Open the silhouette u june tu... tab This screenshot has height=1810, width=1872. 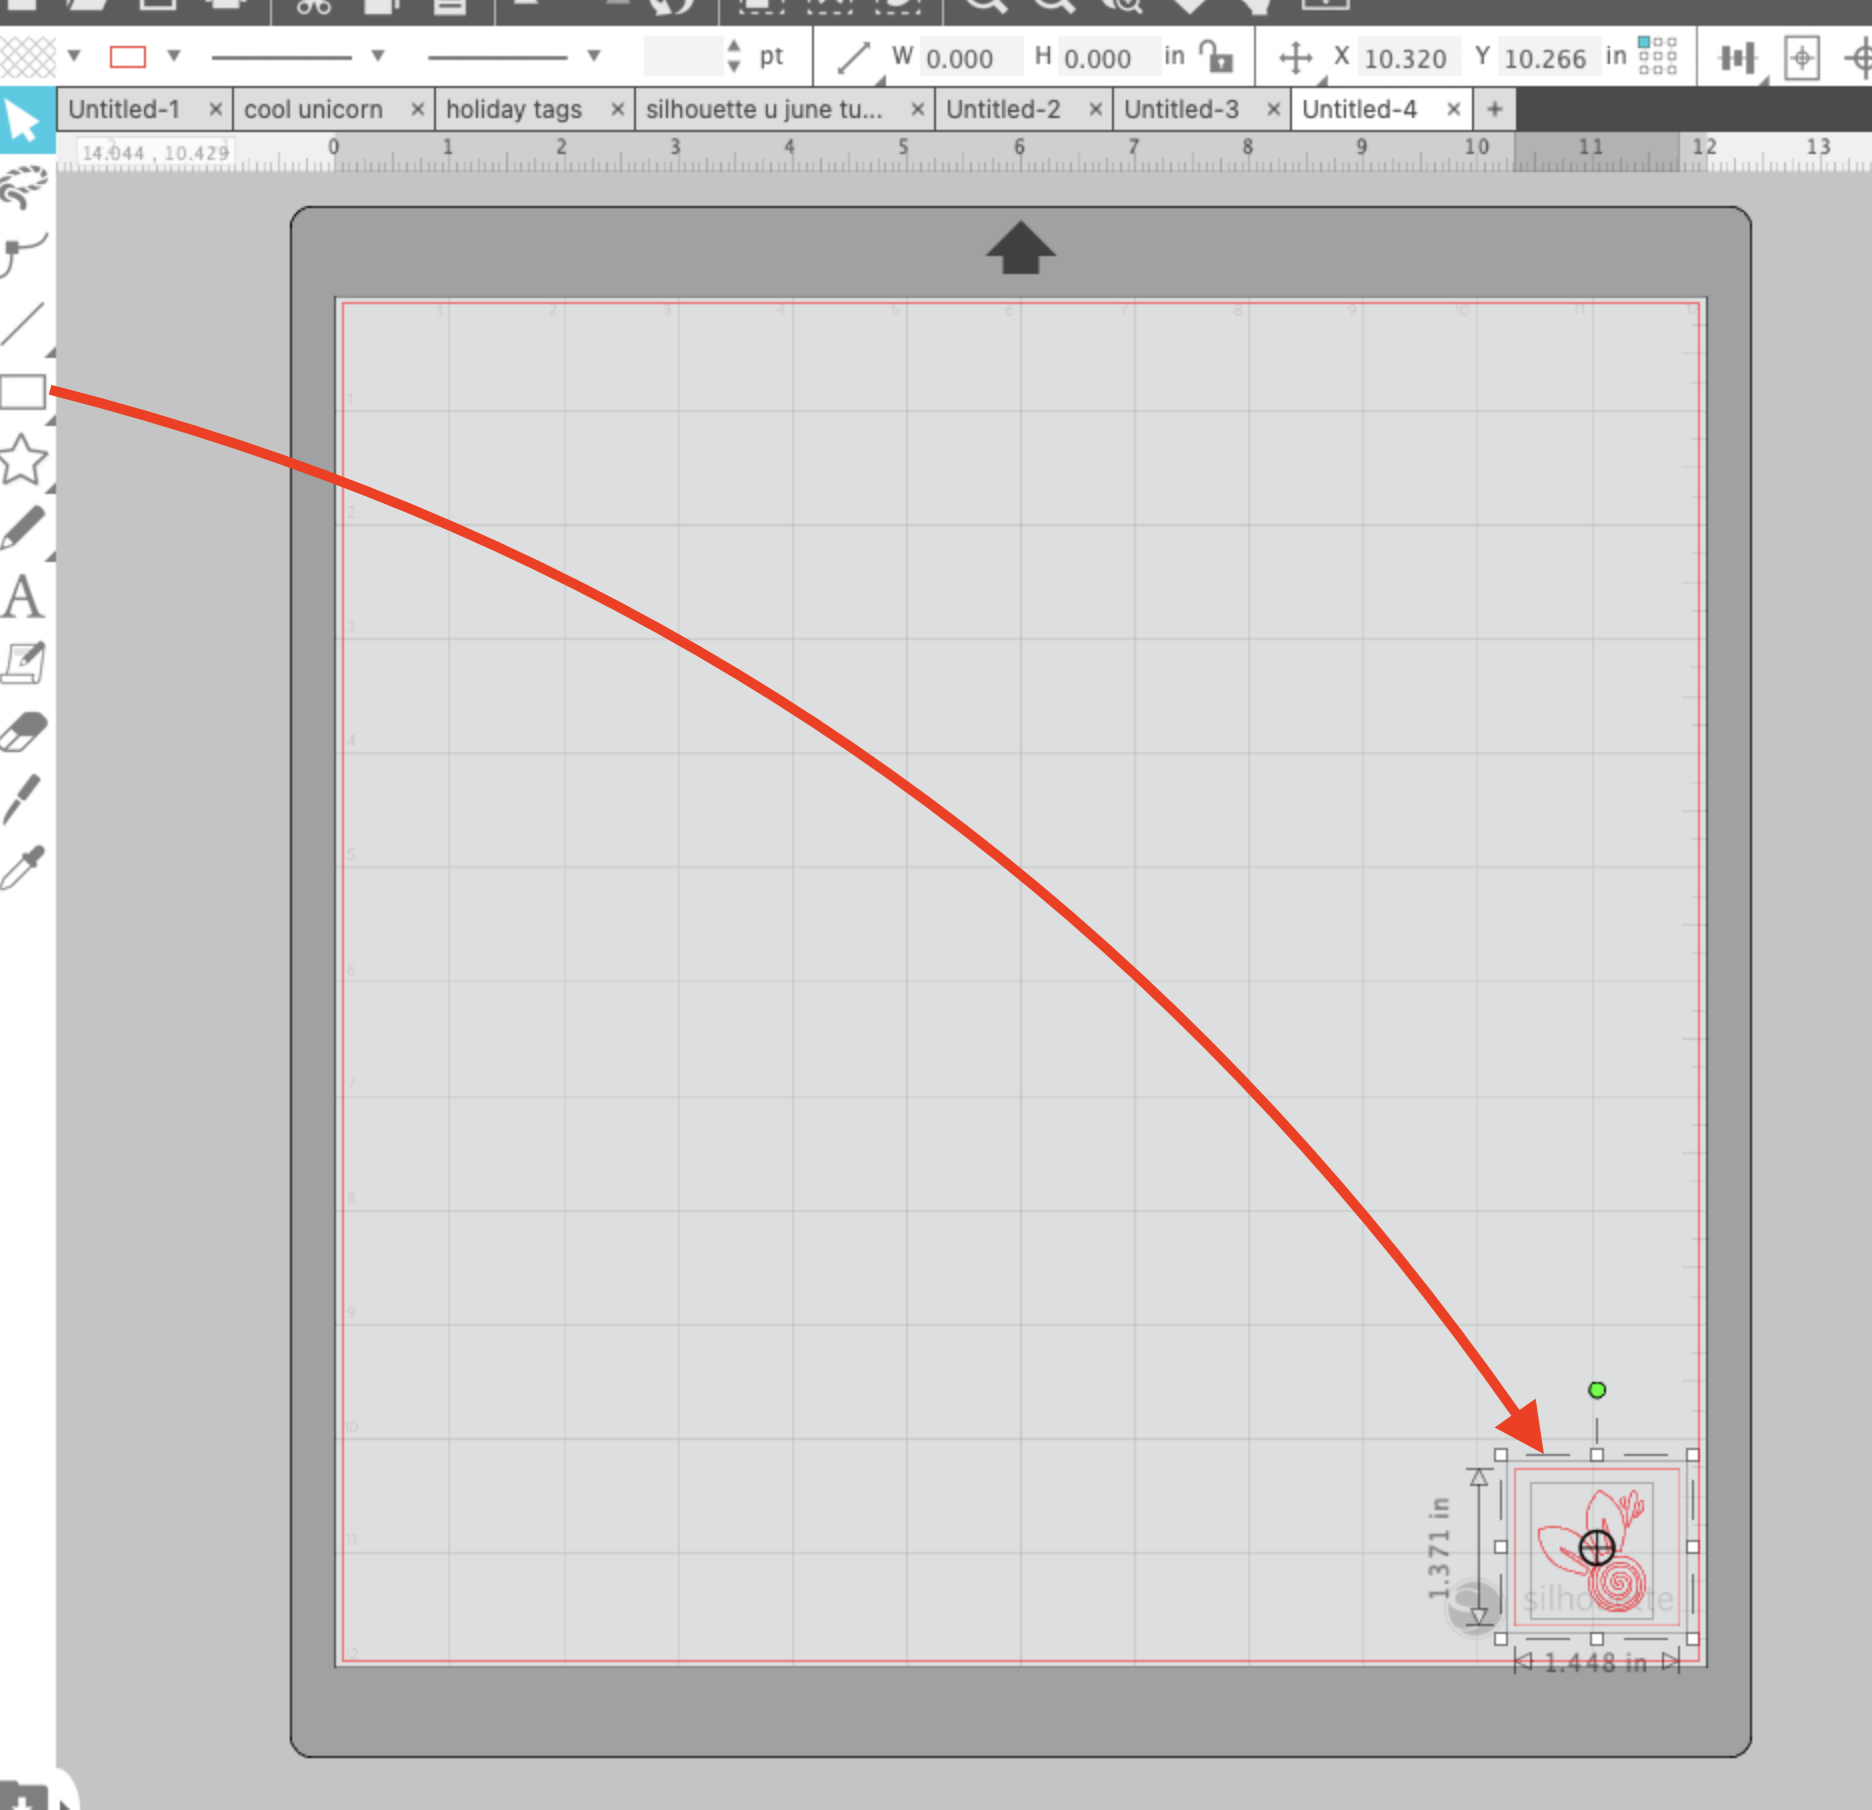pos(765,109)
